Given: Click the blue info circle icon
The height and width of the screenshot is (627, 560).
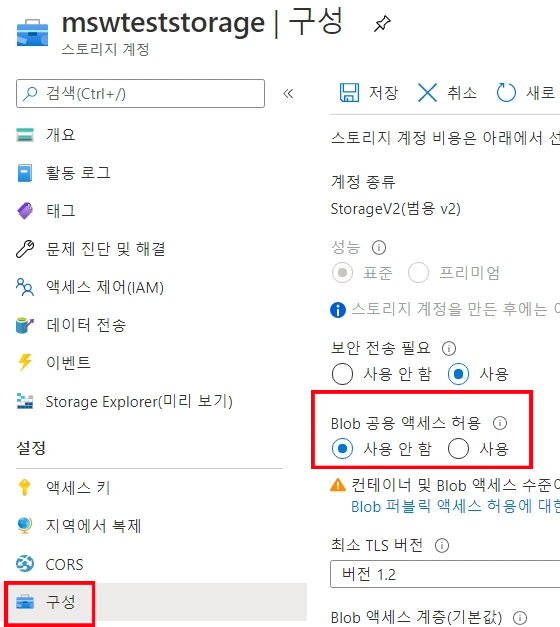Looking at the screenshot, I should point(338,310).
